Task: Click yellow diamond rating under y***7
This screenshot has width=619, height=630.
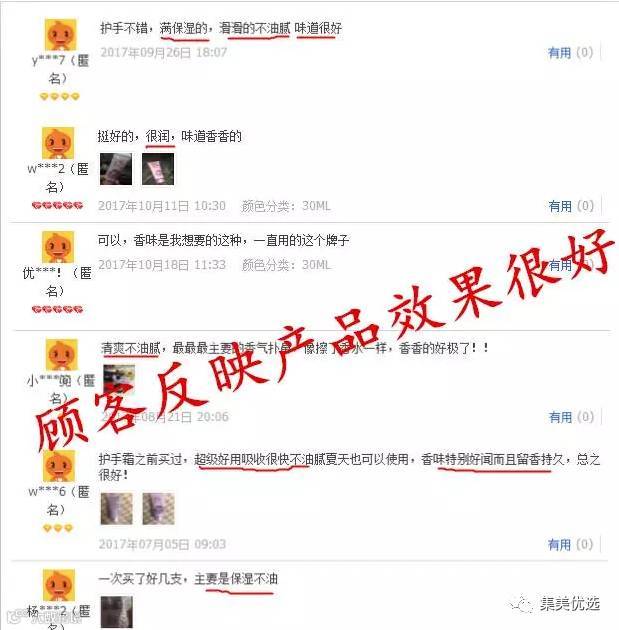Action: click(x=60, y=96)
